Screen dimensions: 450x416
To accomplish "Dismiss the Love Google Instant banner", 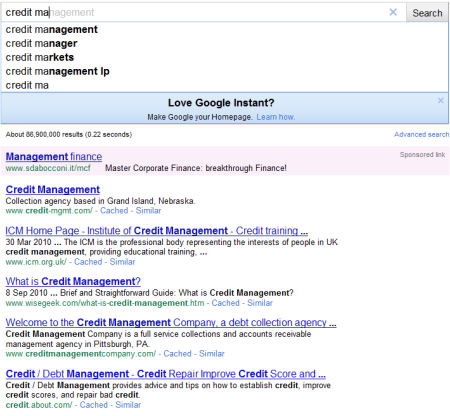I will (441, 100).
